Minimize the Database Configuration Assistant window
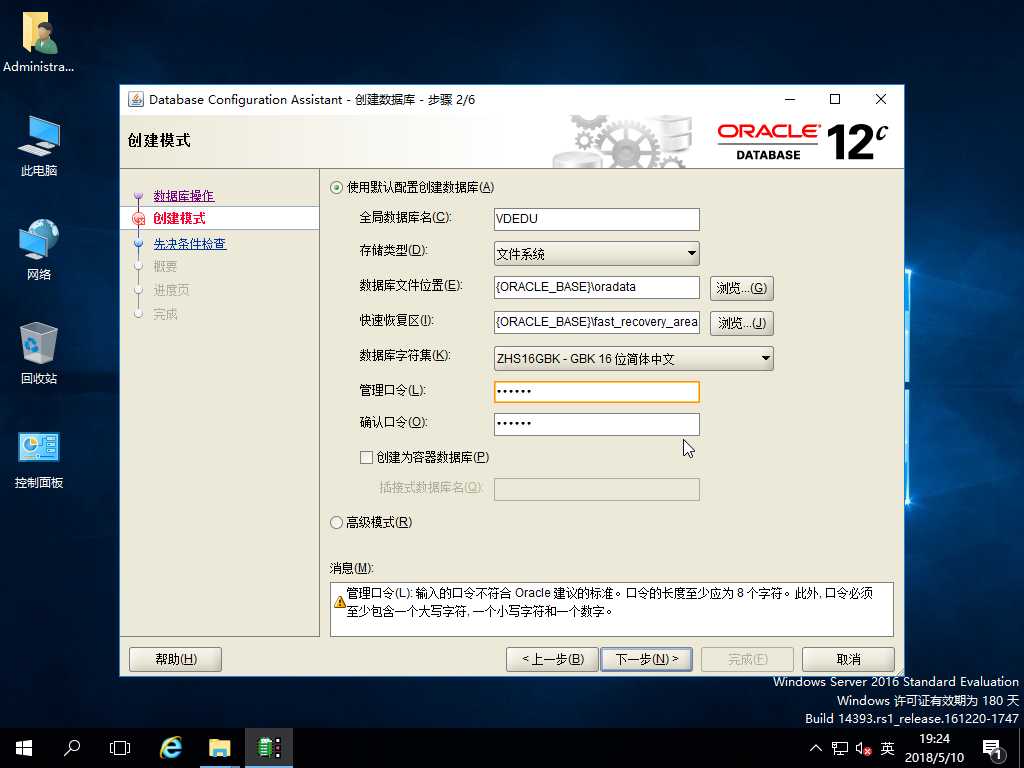The image size is (1024, 768). pyautogui.click(x=790, y=99)
